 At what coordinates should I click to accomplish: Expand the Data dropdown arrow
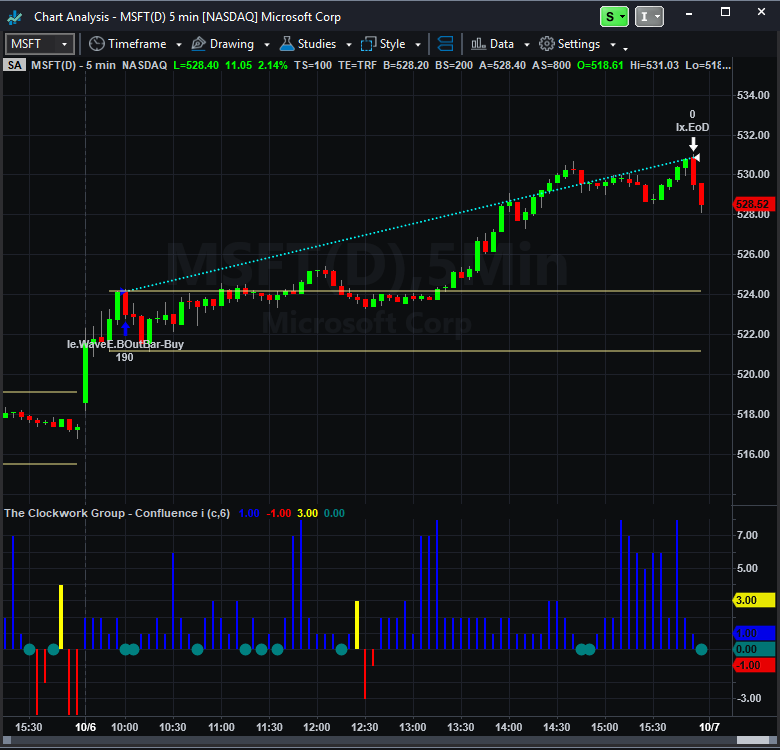(x=527, y=45)
